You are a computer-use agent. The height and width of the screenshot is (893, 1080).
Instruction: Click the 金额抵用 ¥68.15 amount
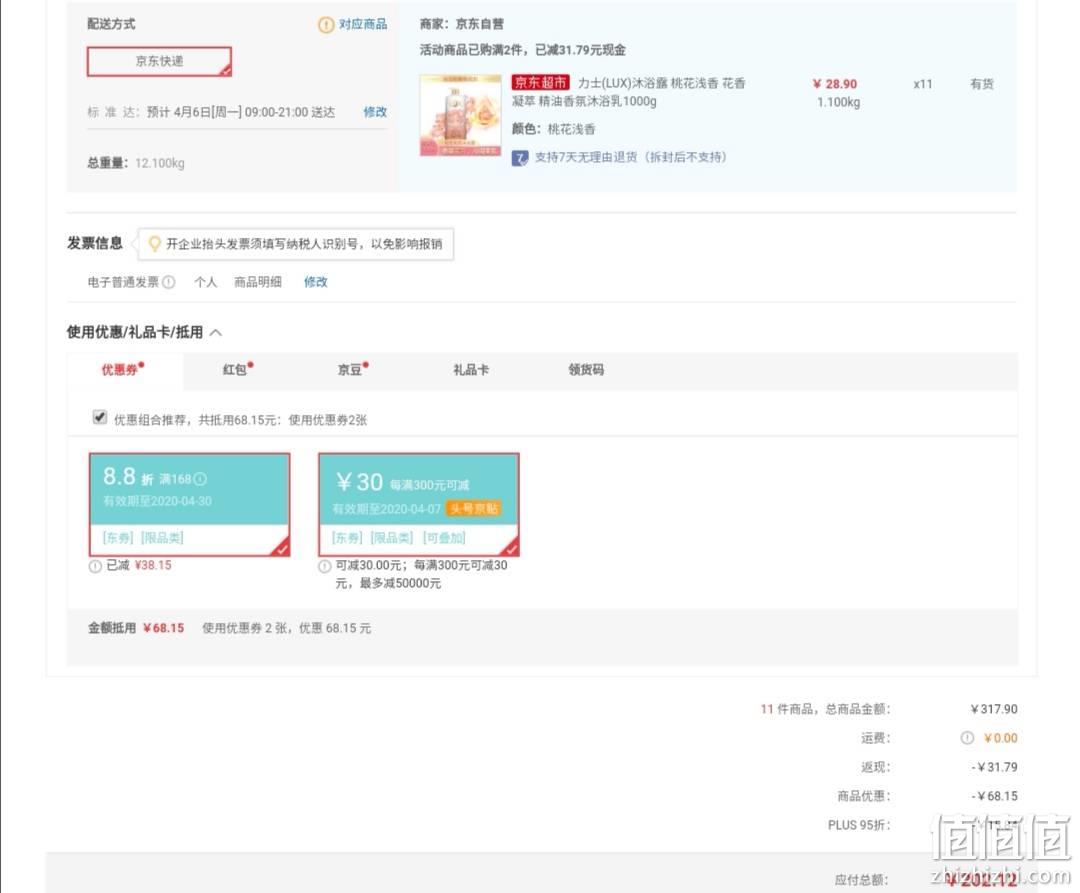[163, 628]
